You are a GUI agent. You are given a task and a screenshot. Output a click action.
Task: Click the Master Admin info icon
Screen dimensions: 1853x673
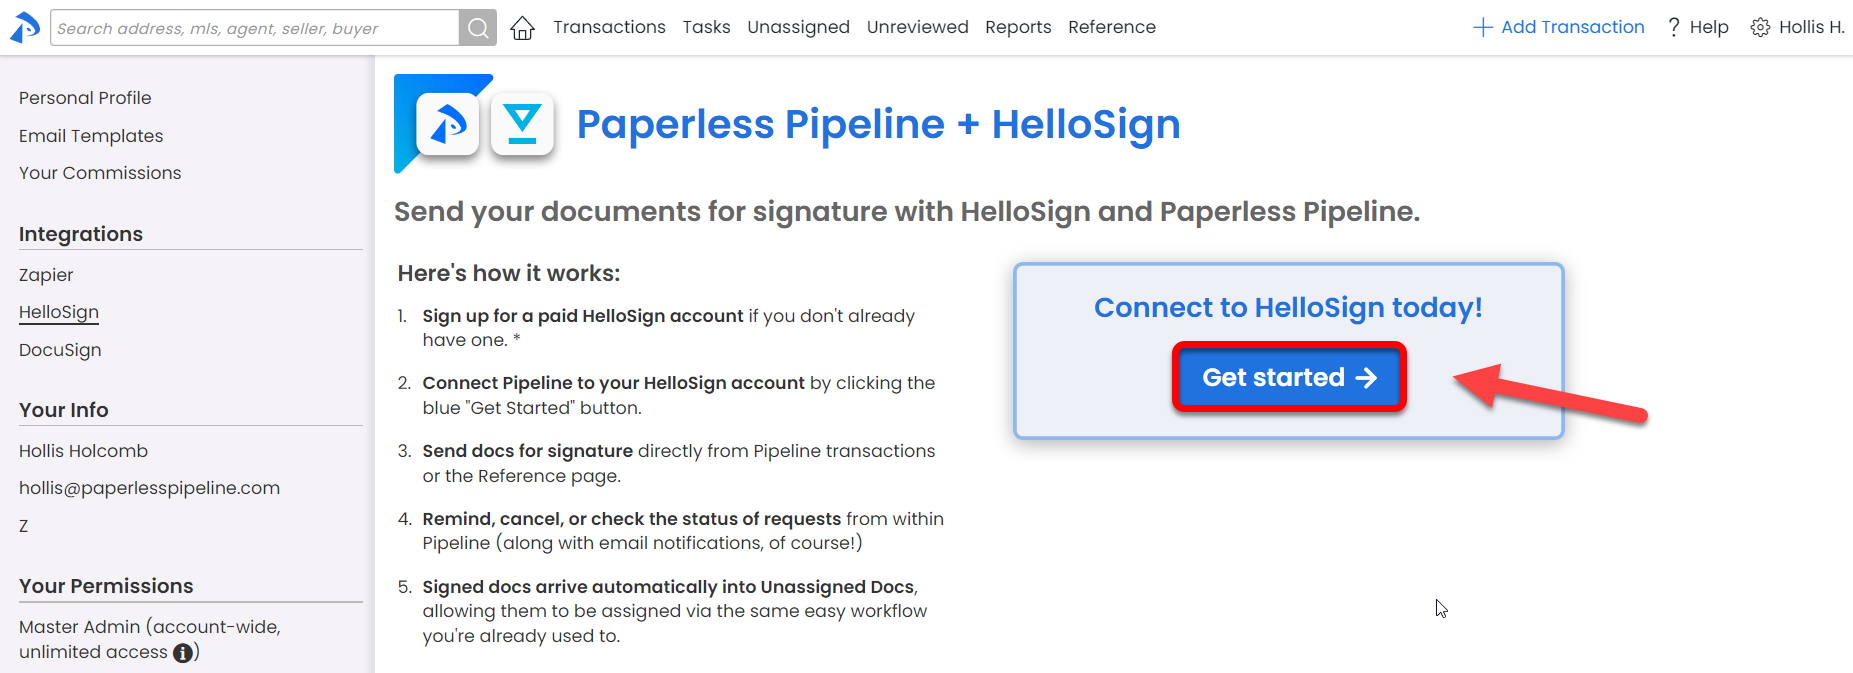pos(183,653)
